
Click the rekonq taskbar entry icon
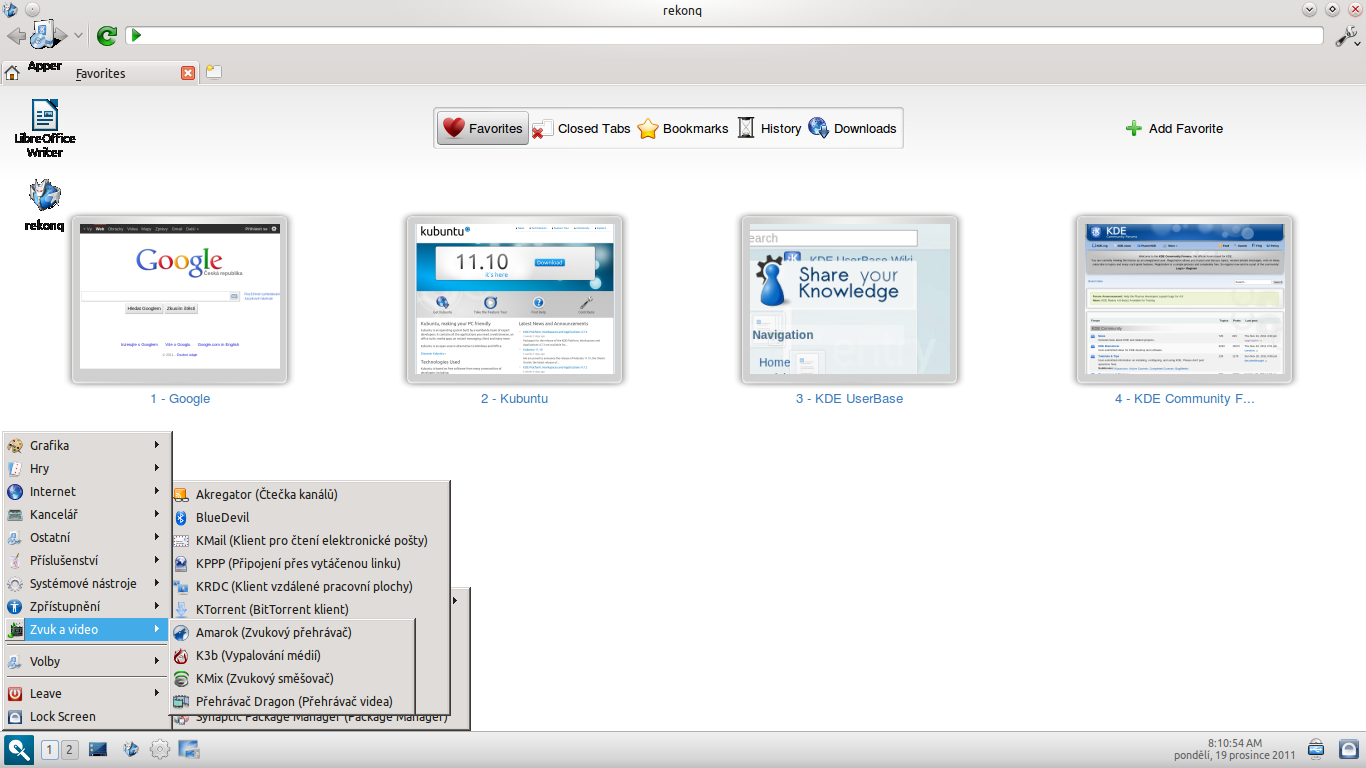point(130,749)
